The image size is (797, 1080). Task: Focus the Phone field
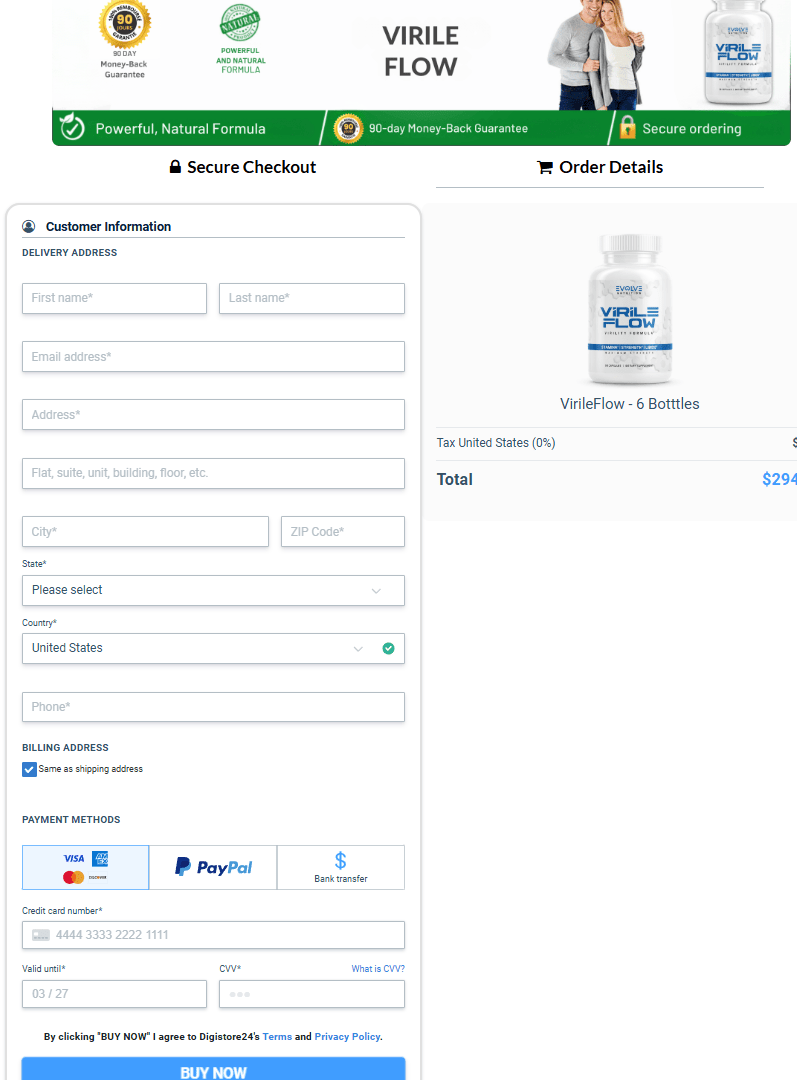tap(214, 707)
